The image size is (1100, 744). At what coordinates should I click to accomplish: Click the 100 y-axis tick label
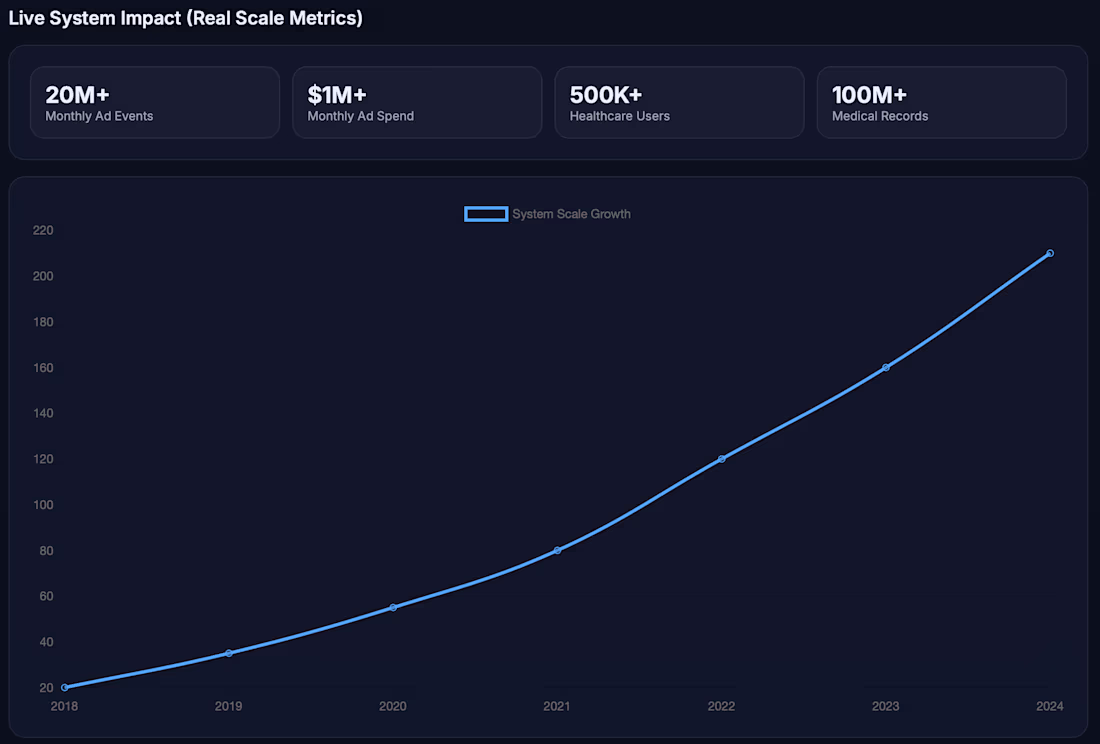pyautogui.click(x=43, y=505)
